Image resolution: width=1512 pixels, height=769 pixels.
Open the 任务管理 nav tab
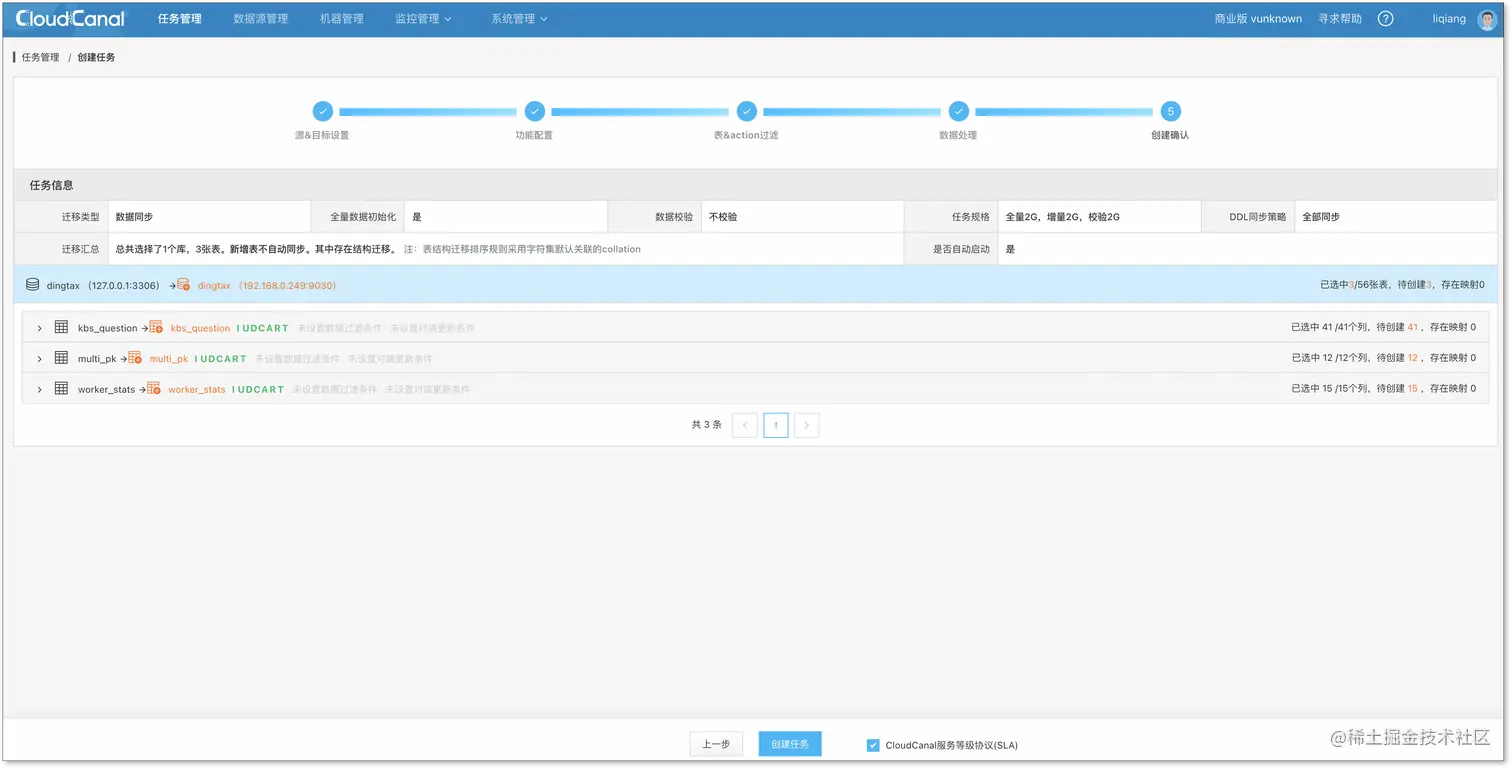(x=180, y=18)
